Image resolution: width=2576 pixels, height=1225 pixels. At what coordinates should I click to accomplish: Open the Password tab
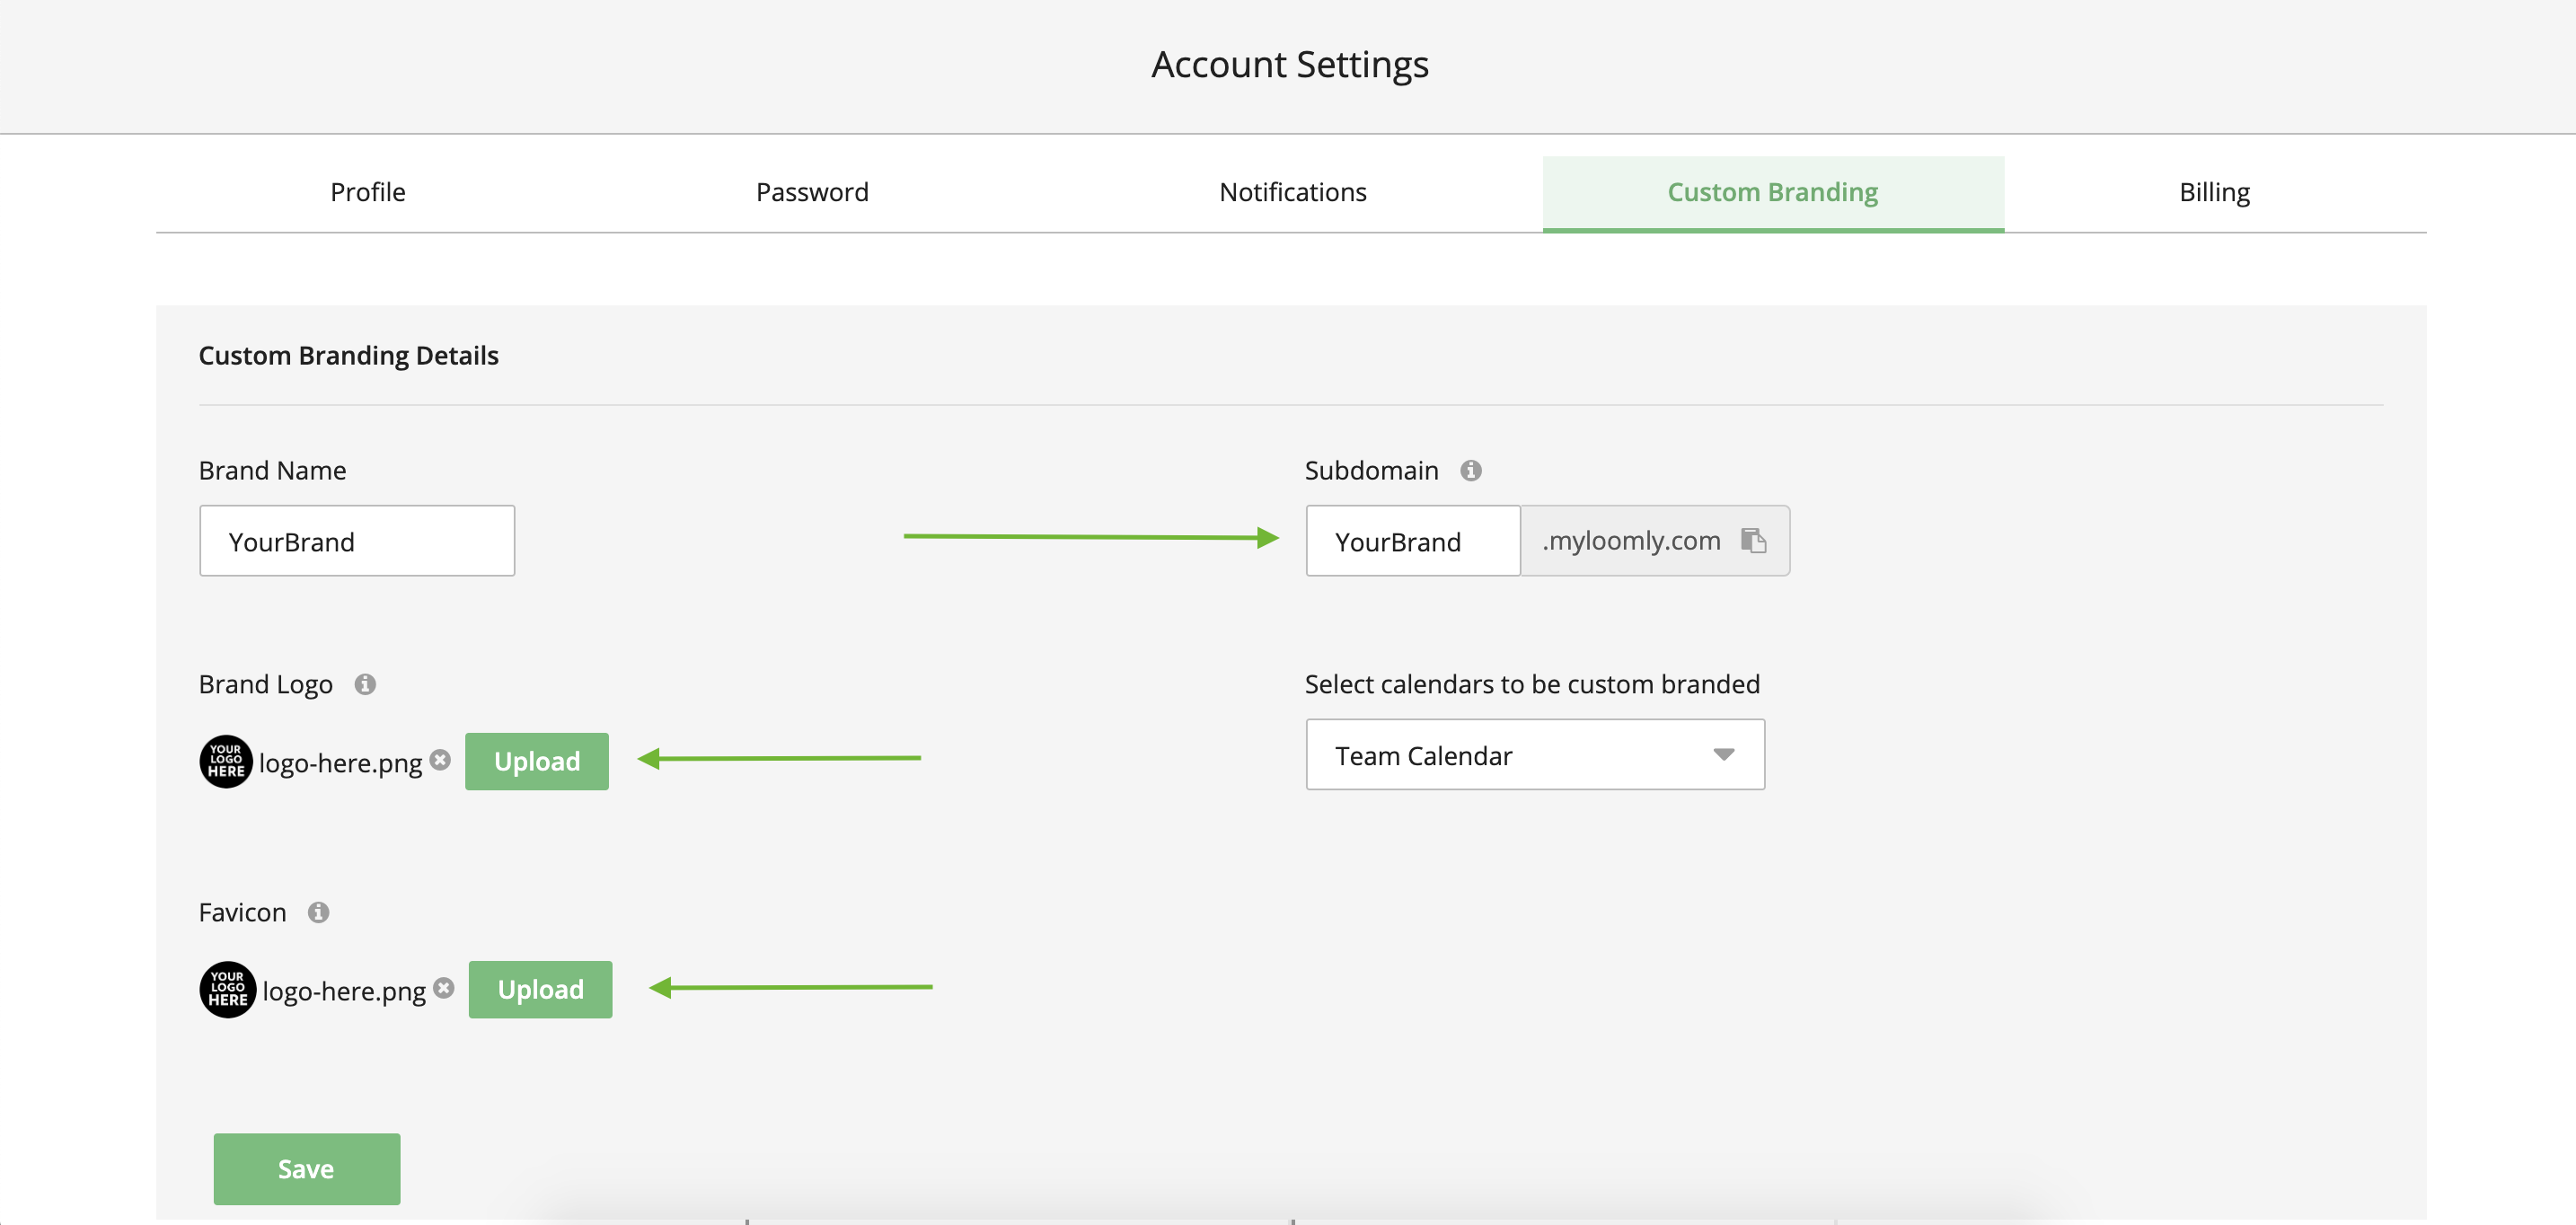[812, 192]
